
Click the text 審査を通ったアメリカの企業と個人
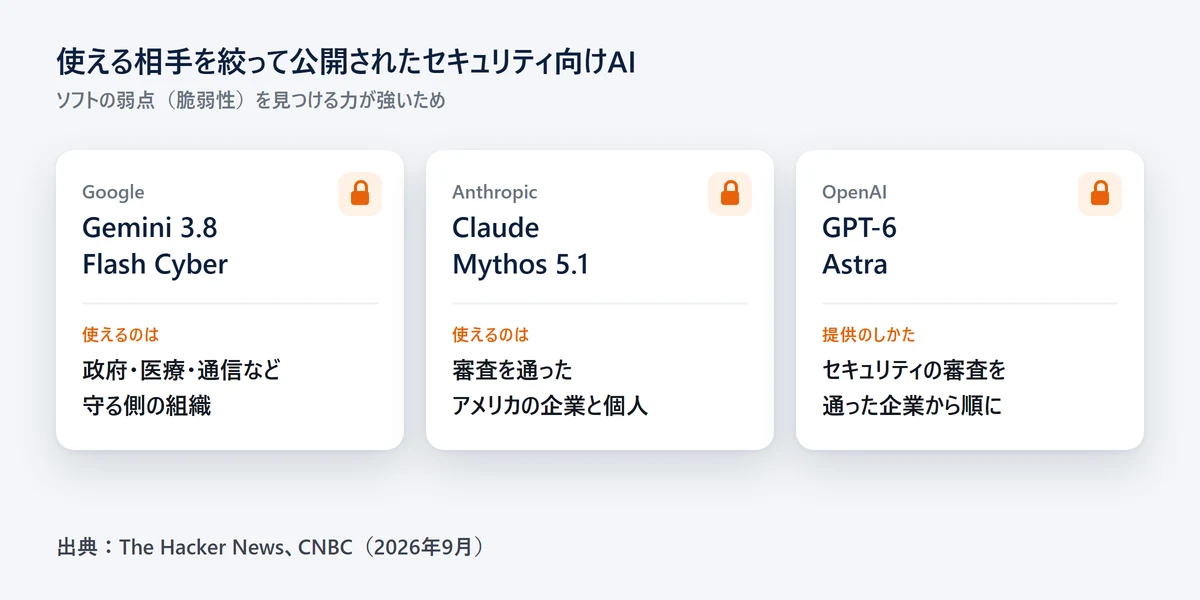click(550, 388)
